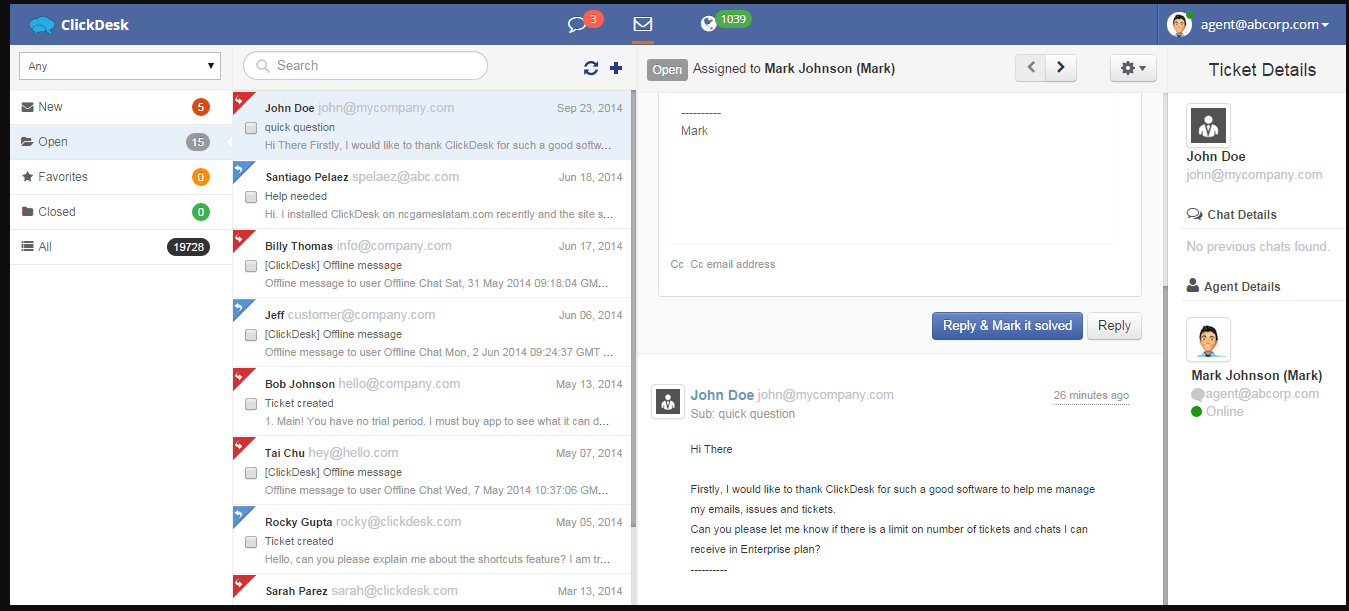The image size is (1349, 611).
Task: Tick the Billy Thomas ticket checkbox
Action: pyautogui.click(x=251, y=266)
